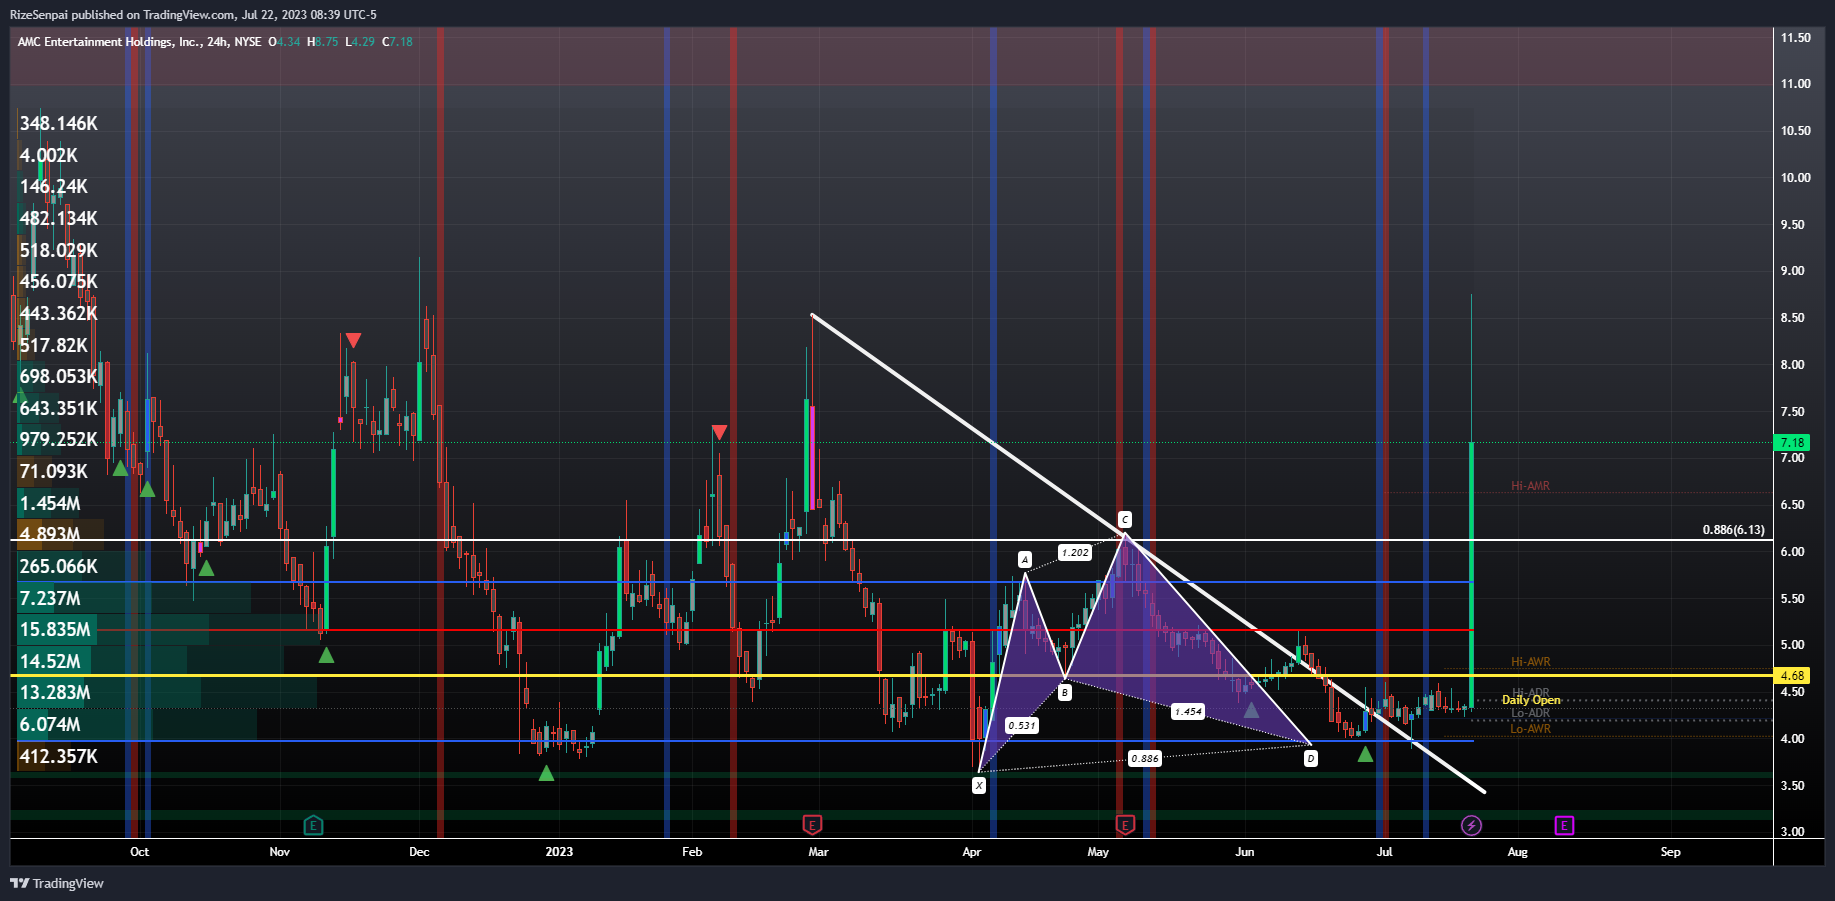Viewport: 1835px width, 901px height.
Task: Click the 6.074M volume profile label
Action: click(x=50, y=725)
